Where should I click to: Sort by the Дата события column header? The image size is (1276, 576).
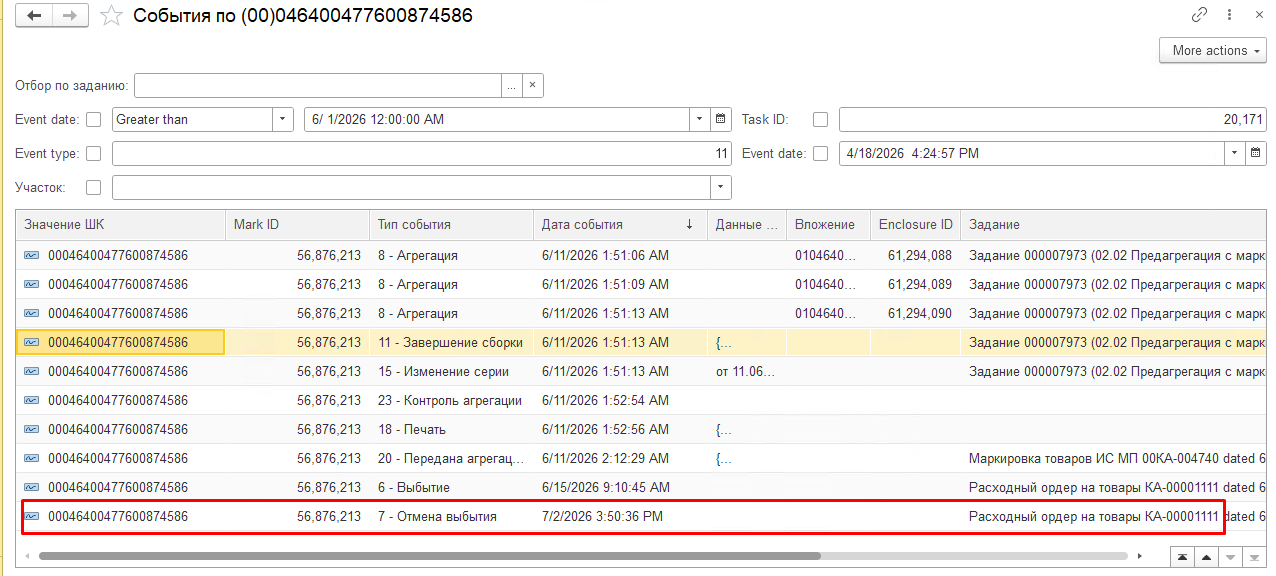click(620, 225)
